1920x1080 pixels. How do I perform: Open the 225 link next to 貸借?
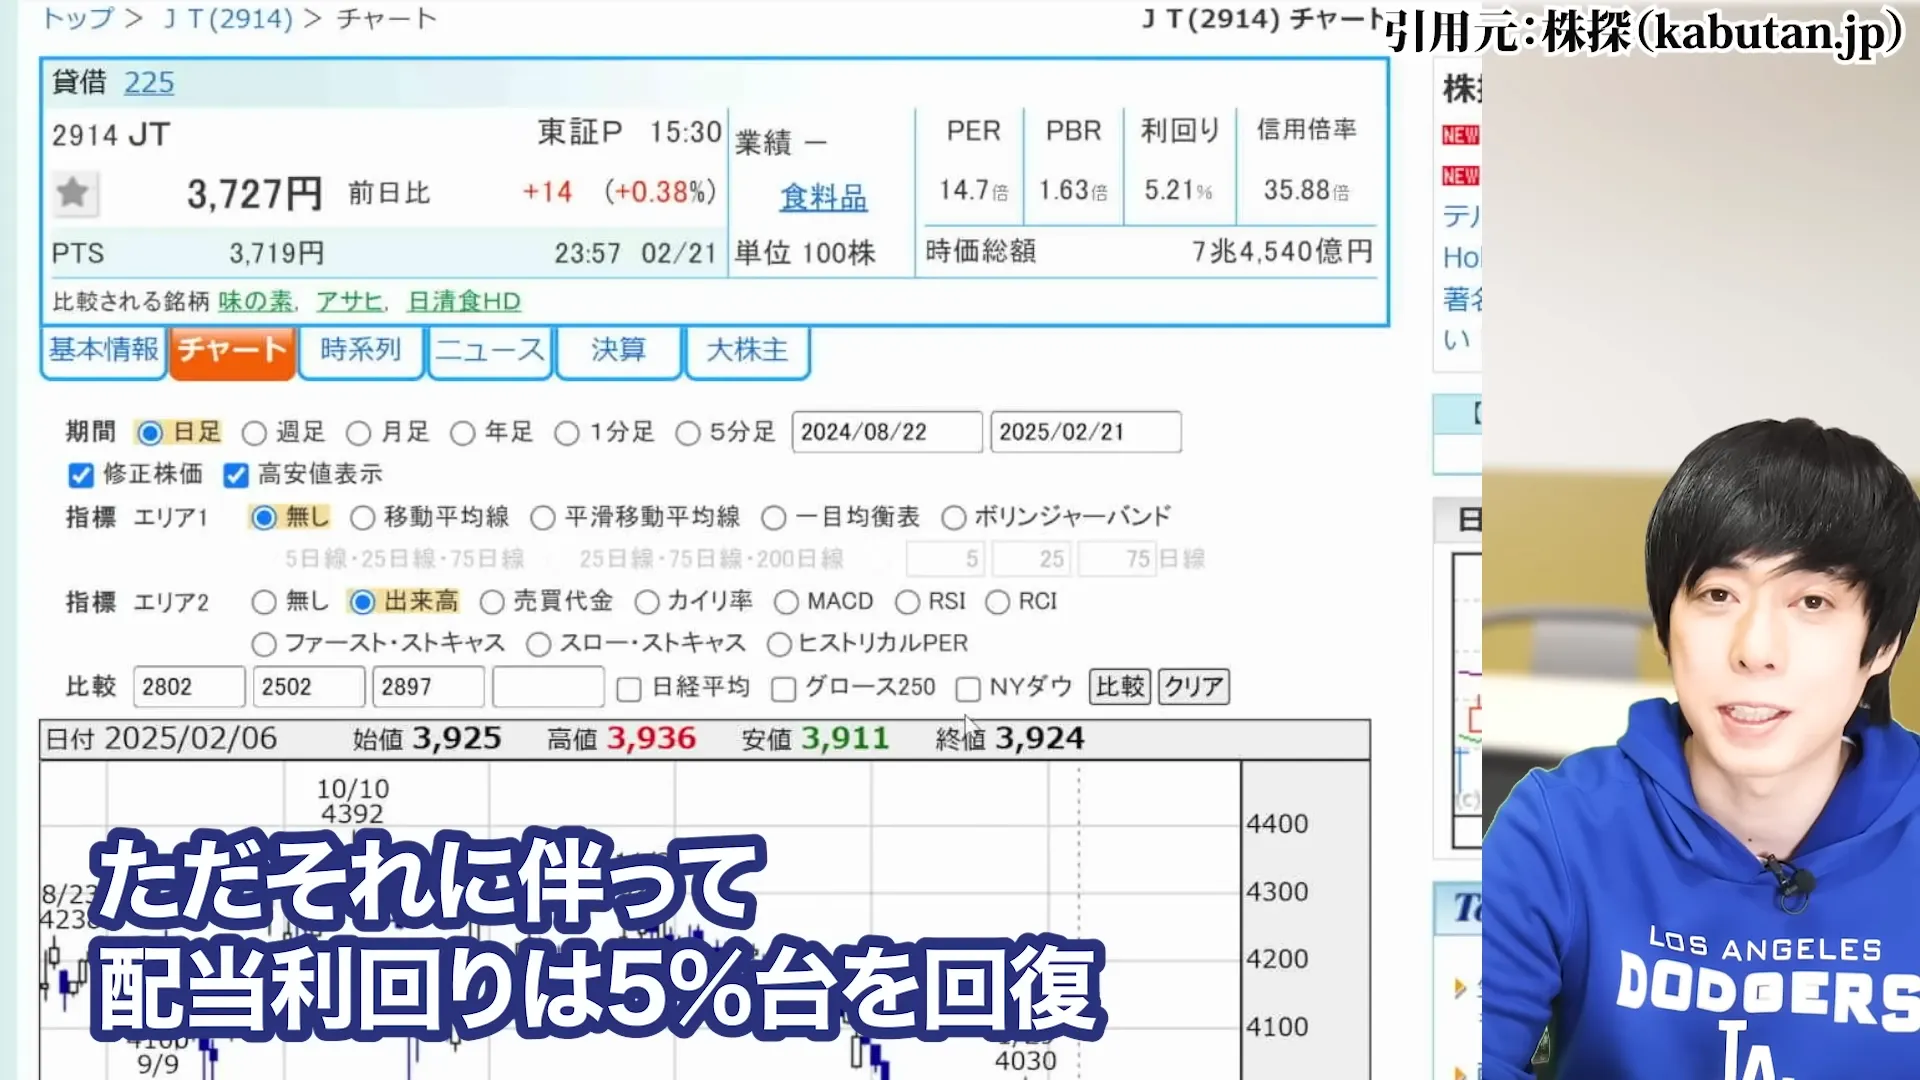(149, 82)
